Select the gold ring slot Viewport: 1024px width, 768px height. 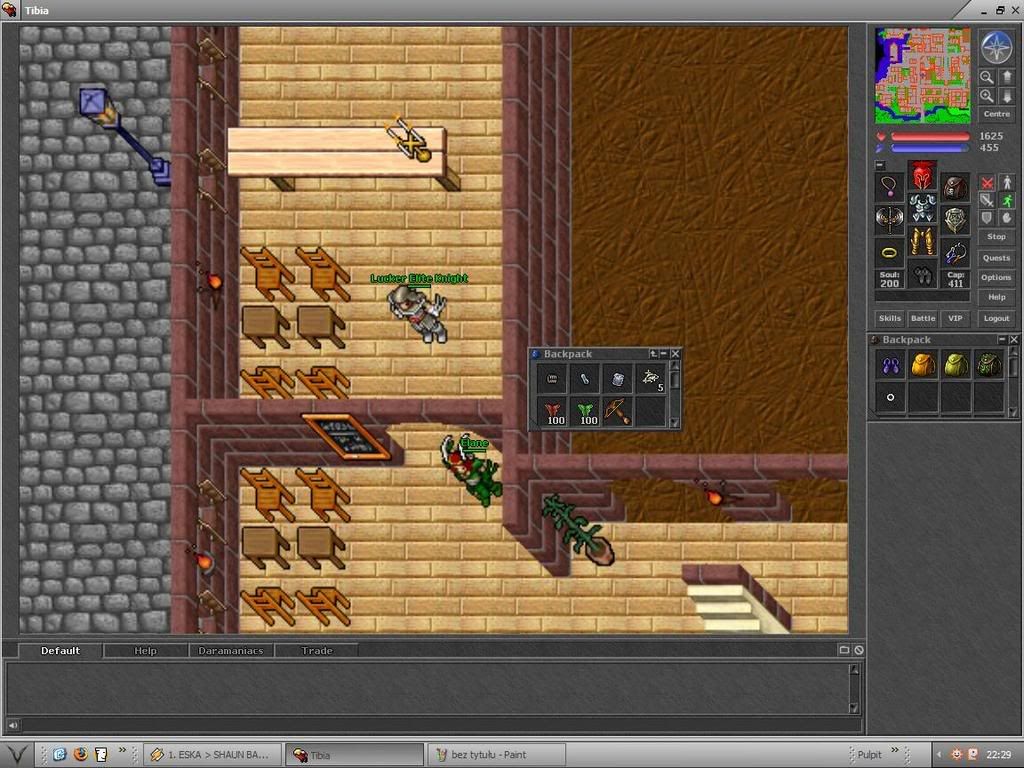point(889,253)
